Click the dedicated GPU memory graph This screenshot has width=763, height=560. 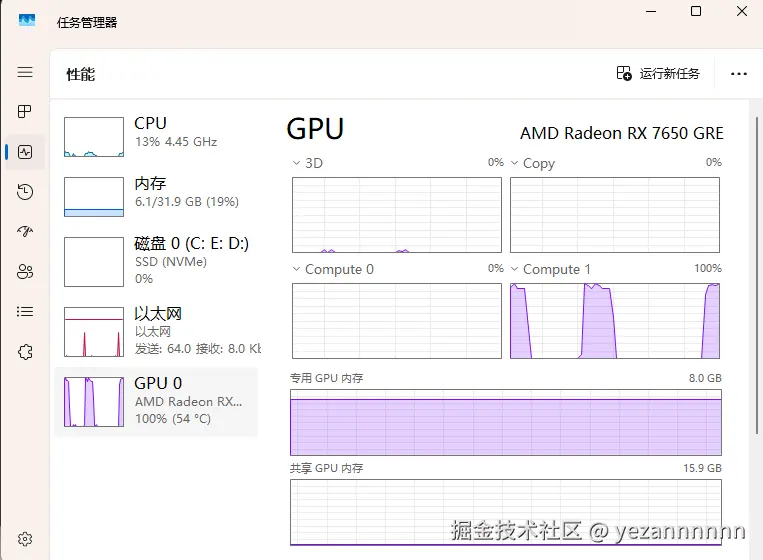point(505,422)
